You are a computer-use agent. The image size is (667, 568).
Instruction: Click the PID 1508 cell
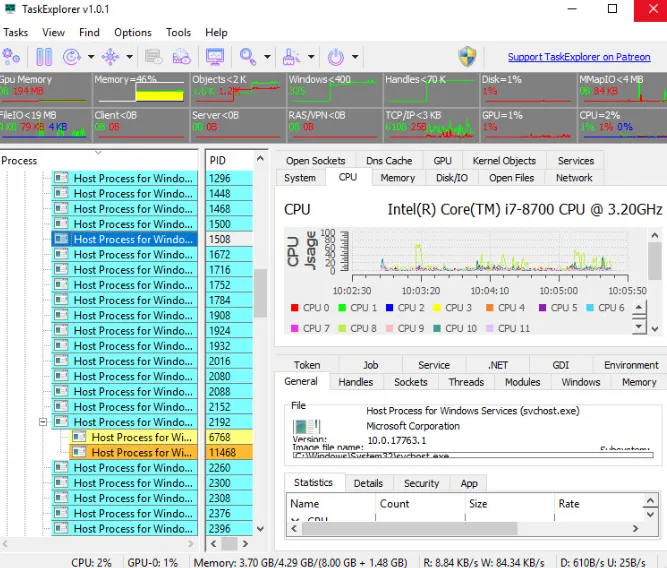(230, 239)
